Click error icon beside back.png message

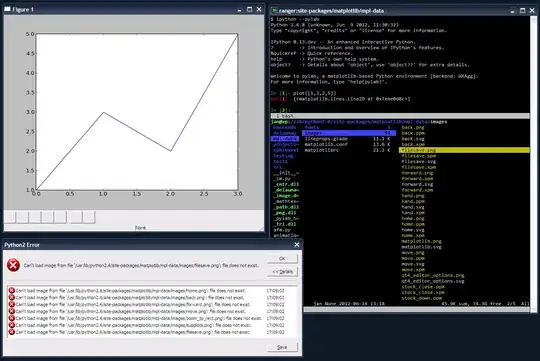pos(11,297)
